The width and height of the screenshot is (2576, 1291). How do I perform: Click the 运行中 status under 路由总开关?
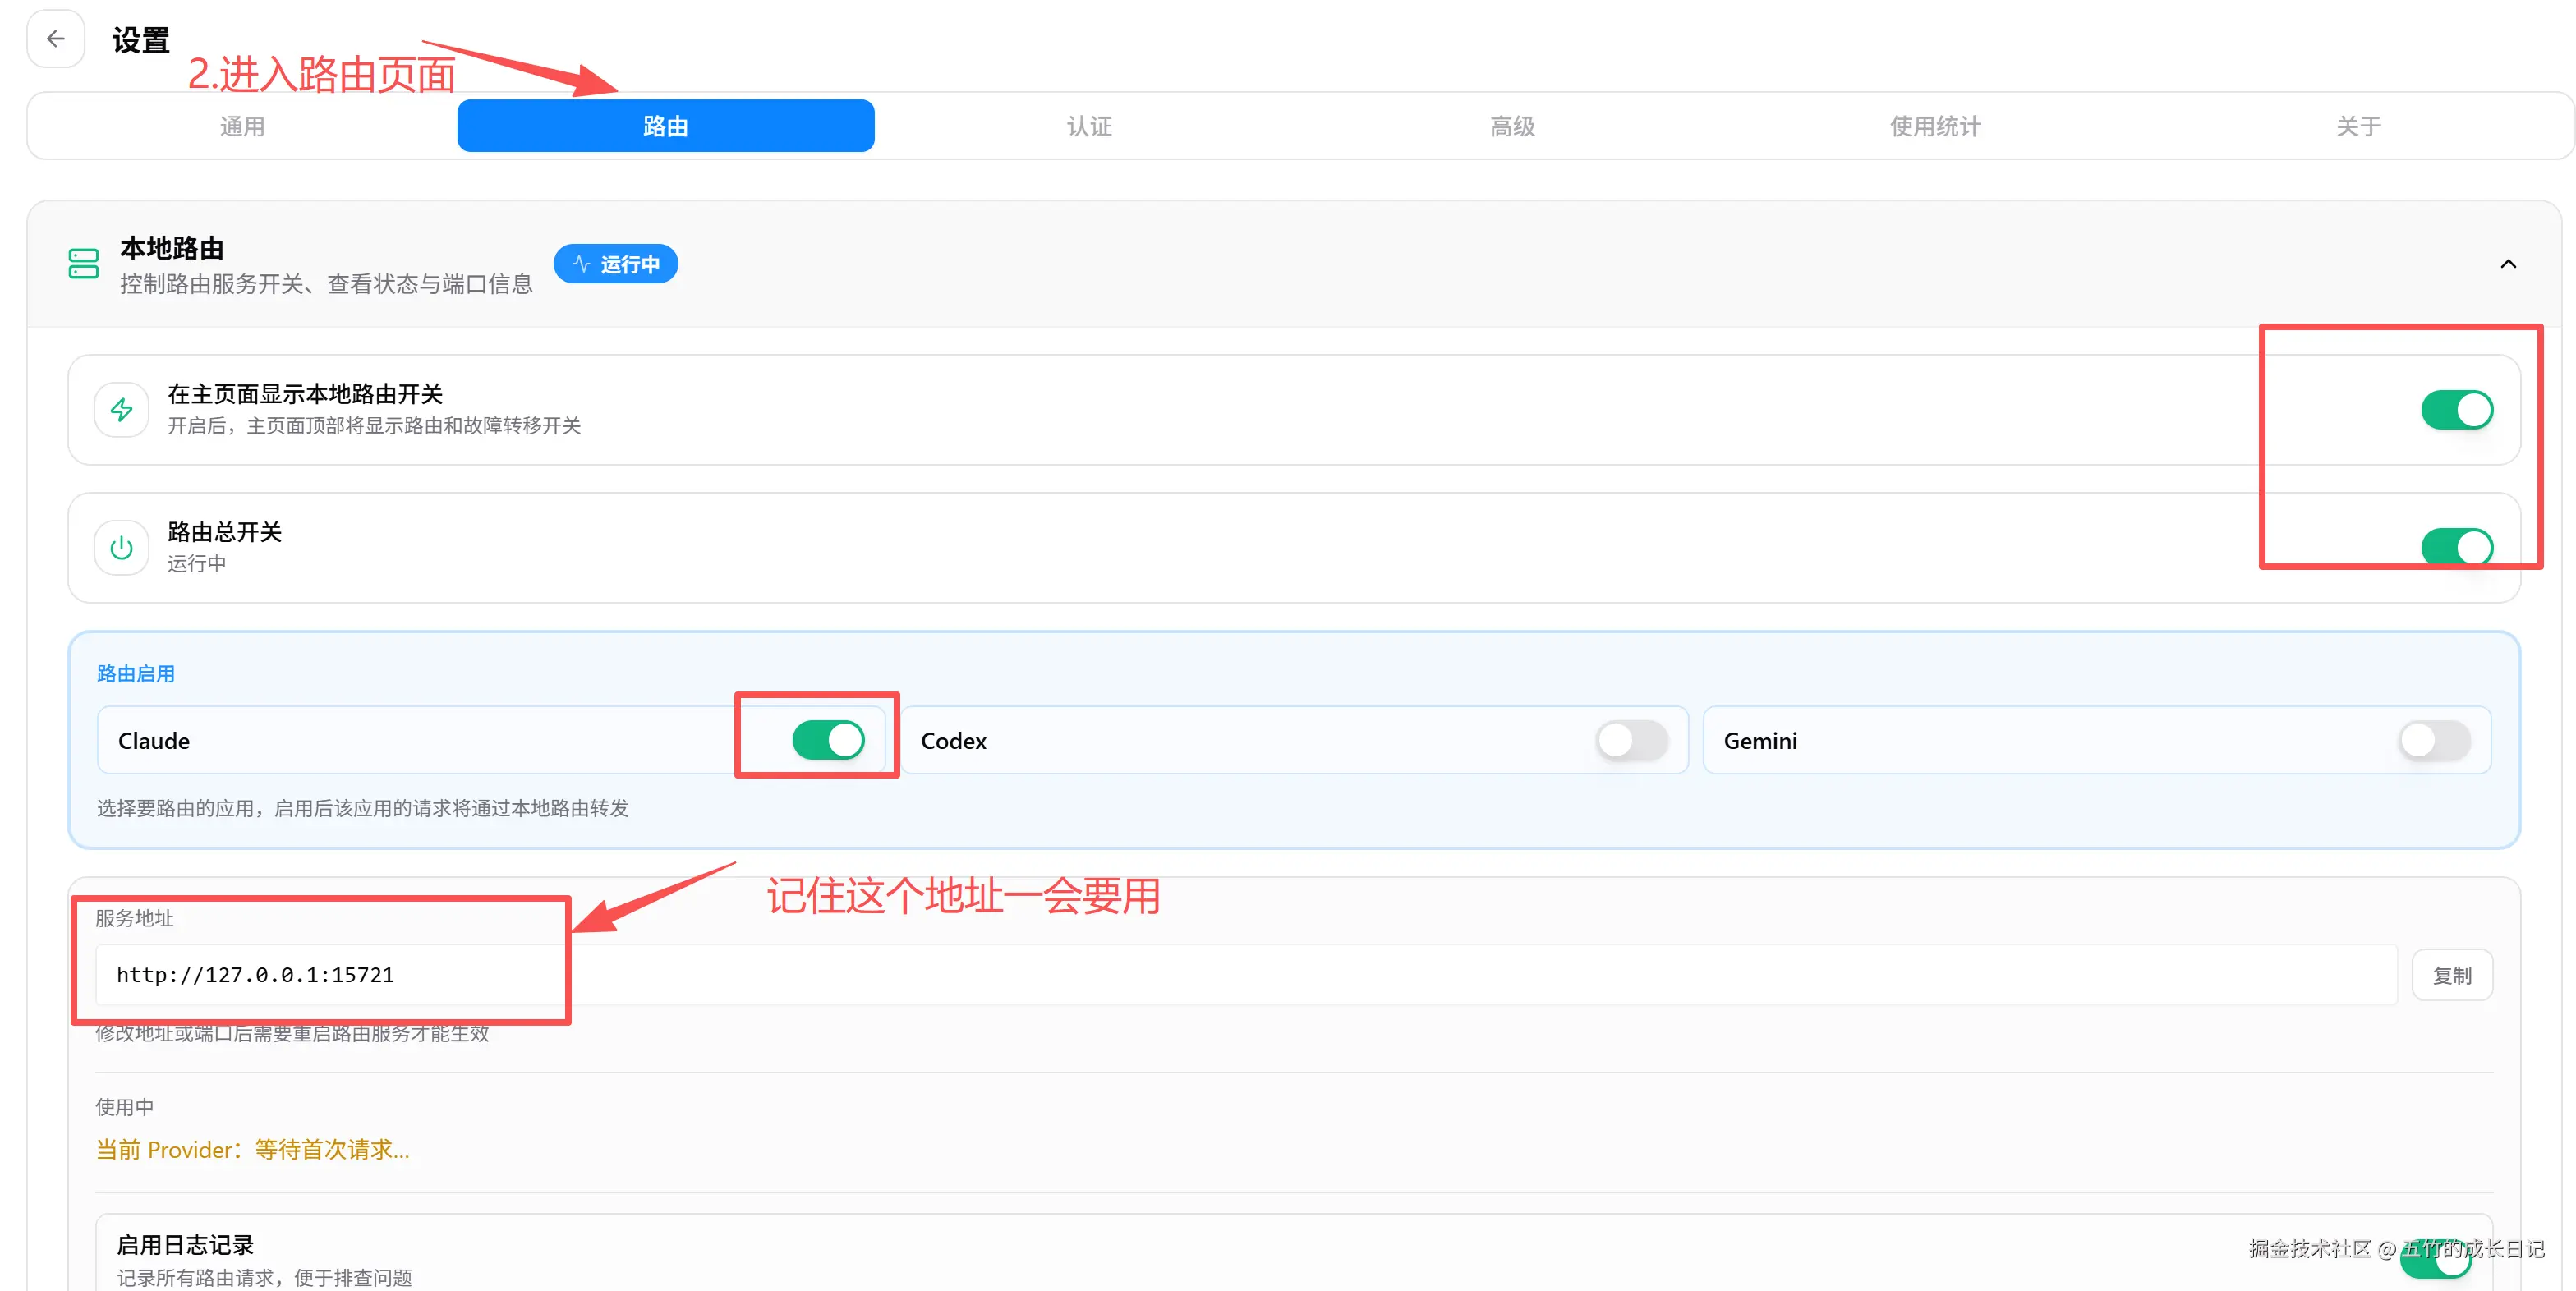[196, 564]
